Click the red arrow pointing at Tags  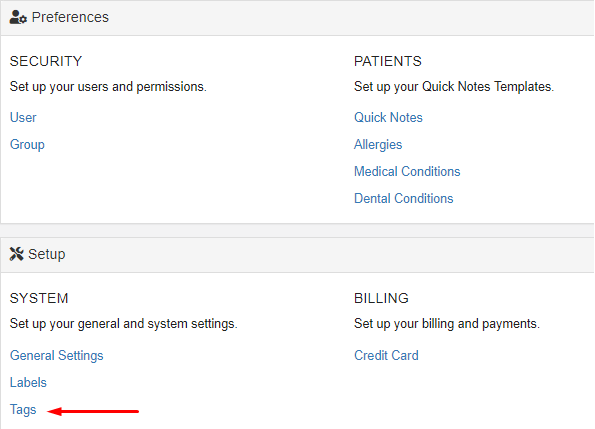coord(93,411)
